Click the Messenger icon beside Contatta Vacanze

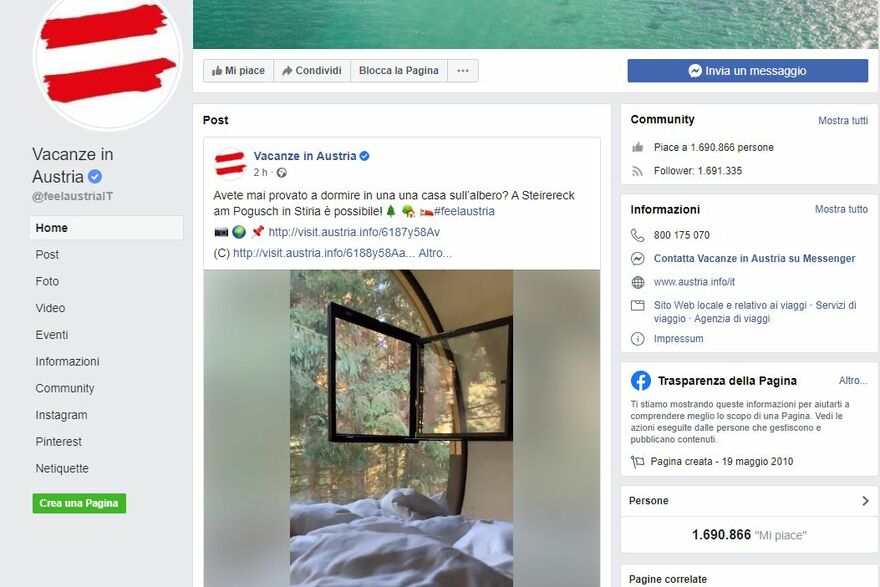[x=638, y=259]
